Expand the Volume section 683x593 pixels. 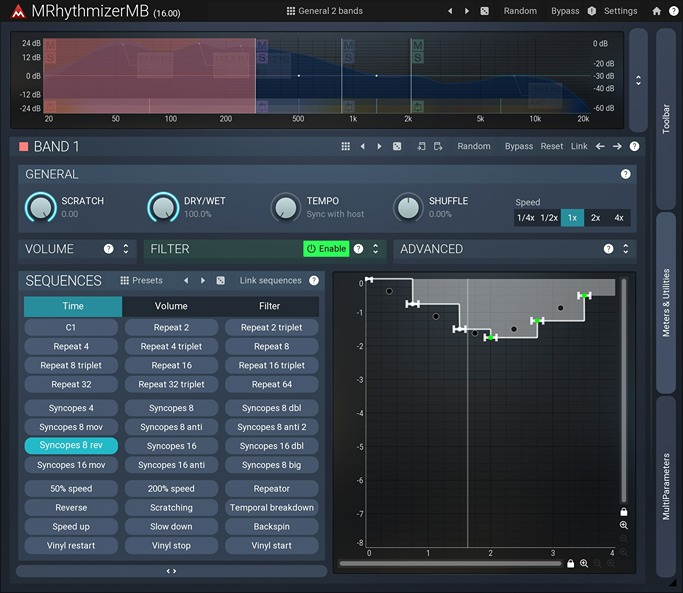[126, 249]
